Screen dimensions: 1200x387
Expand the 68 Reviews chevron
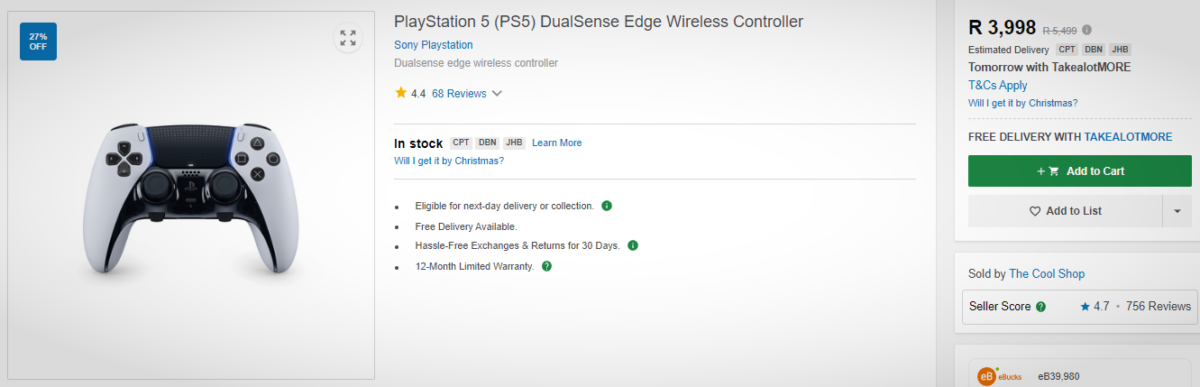497,94
